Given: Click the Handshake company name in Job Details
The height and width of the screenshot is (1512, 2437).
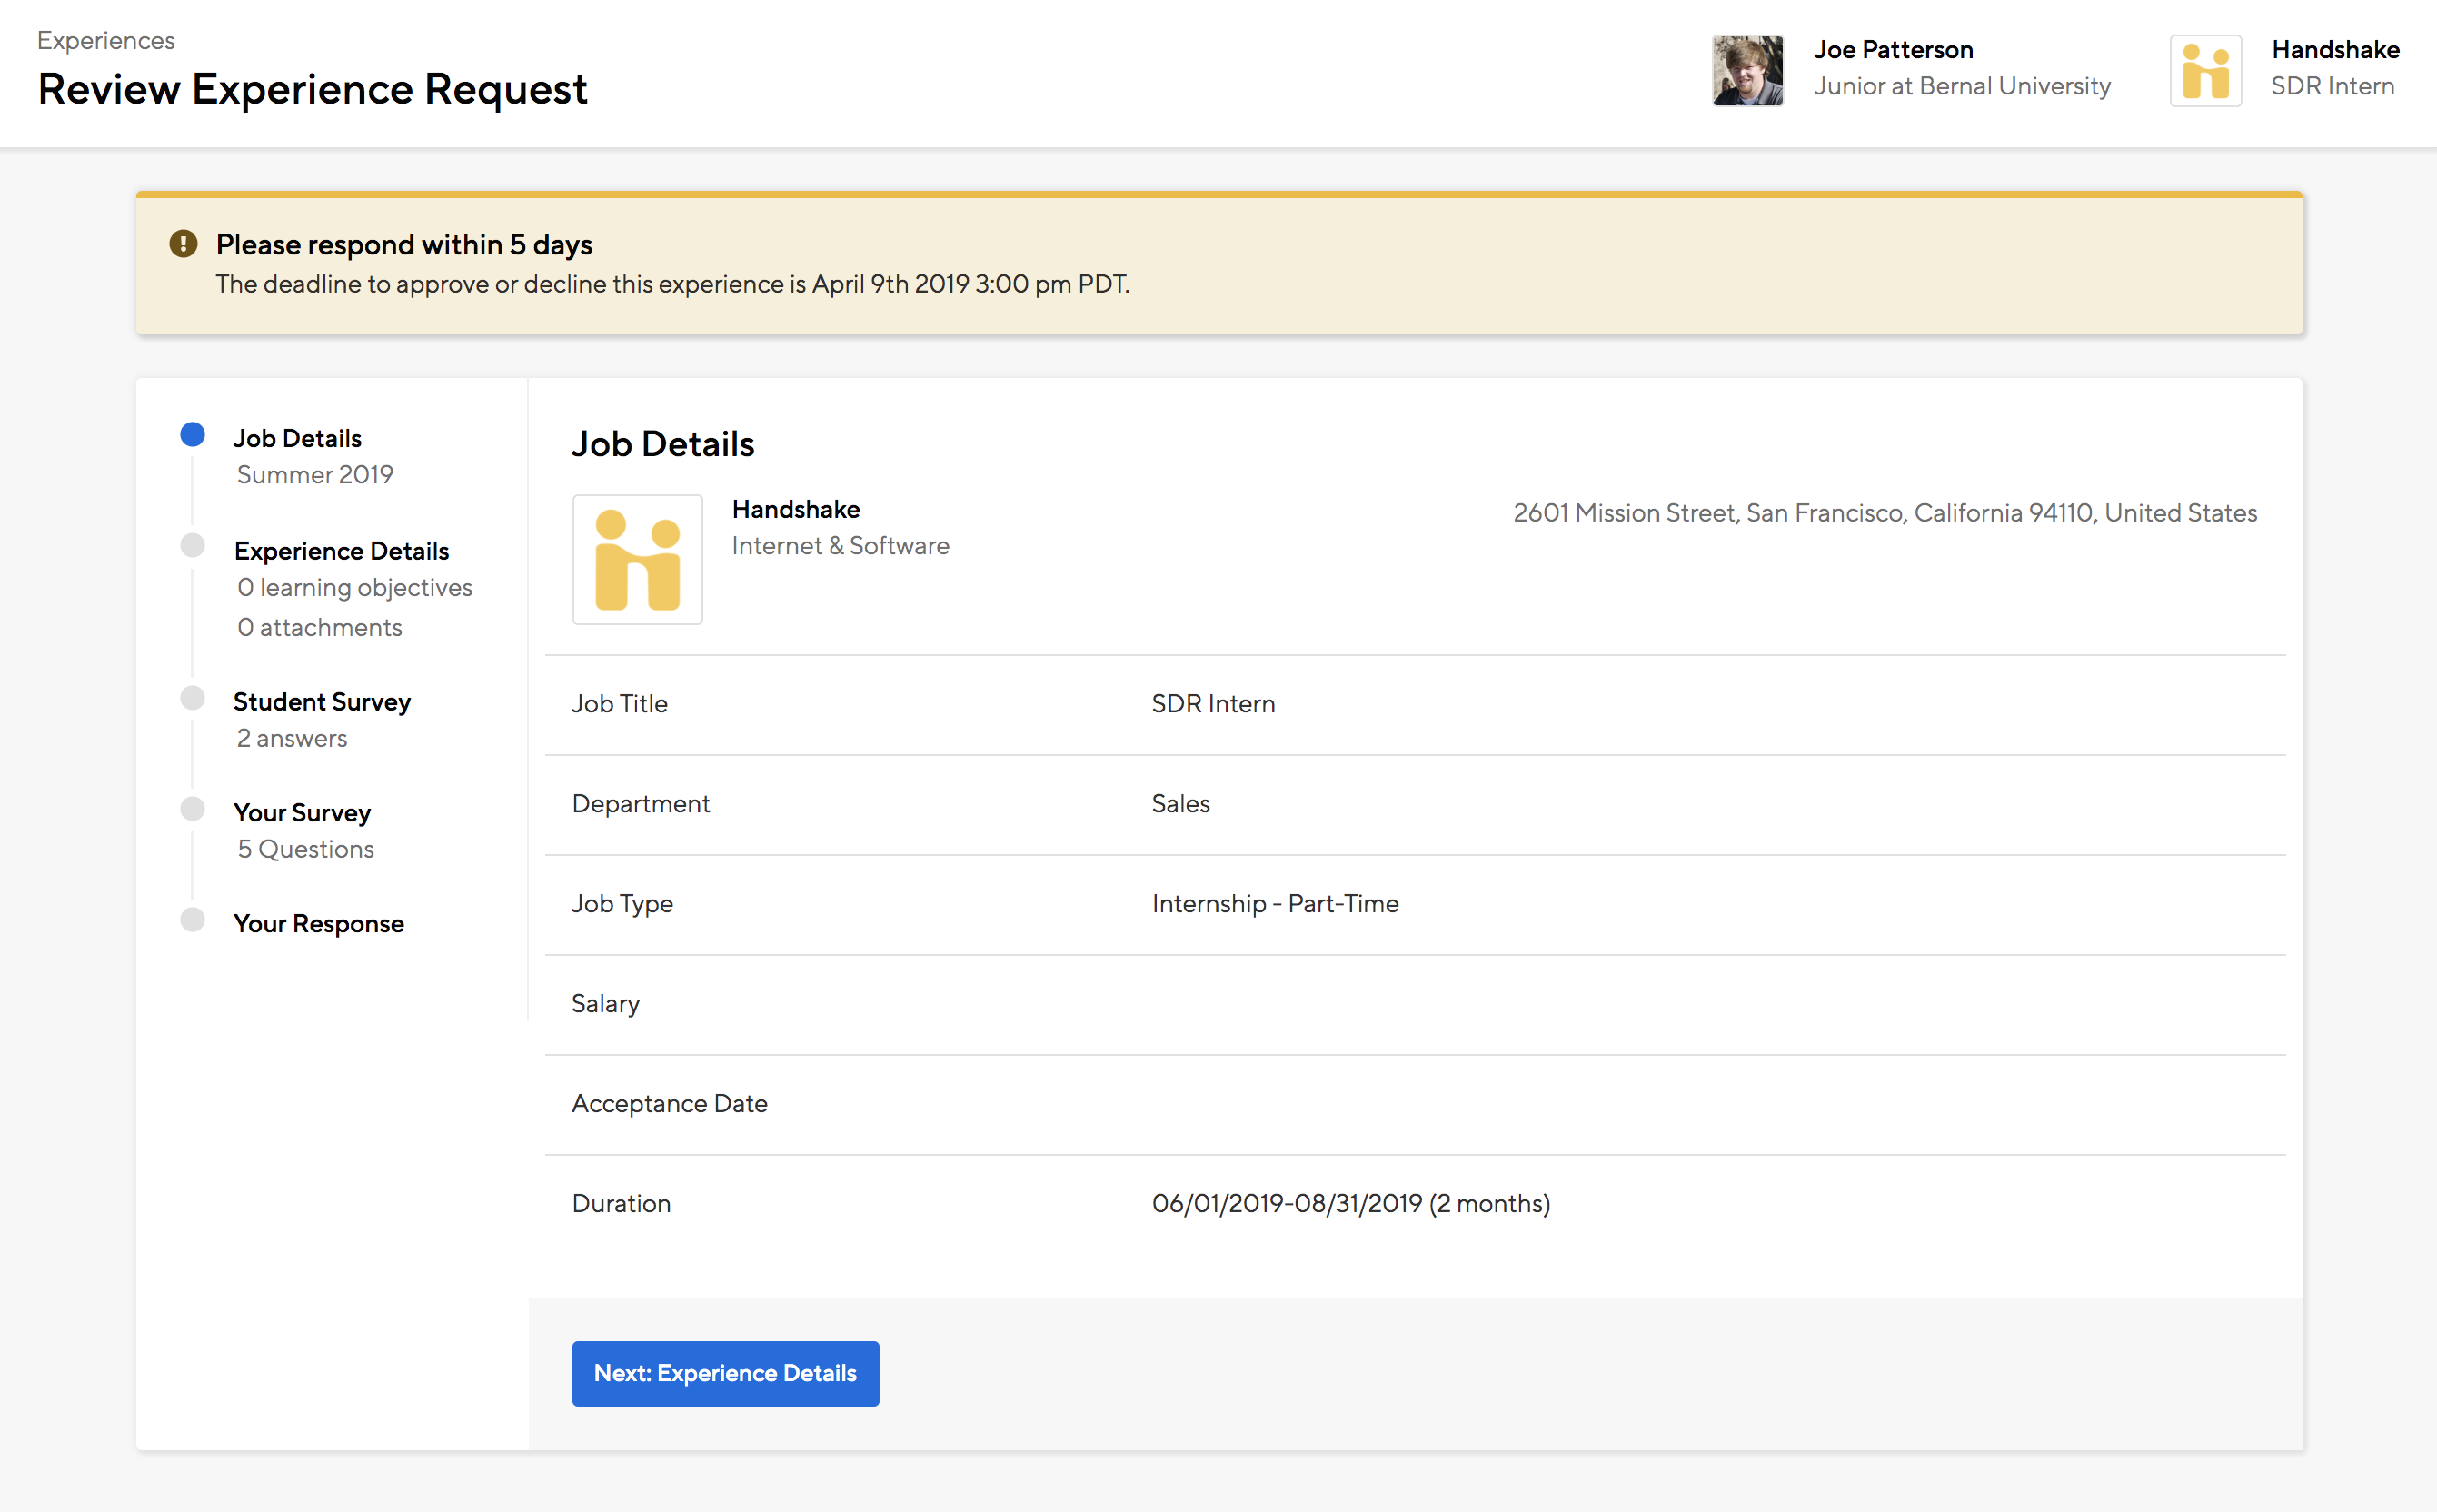Looking at the screenshot, I should [795, 509].
